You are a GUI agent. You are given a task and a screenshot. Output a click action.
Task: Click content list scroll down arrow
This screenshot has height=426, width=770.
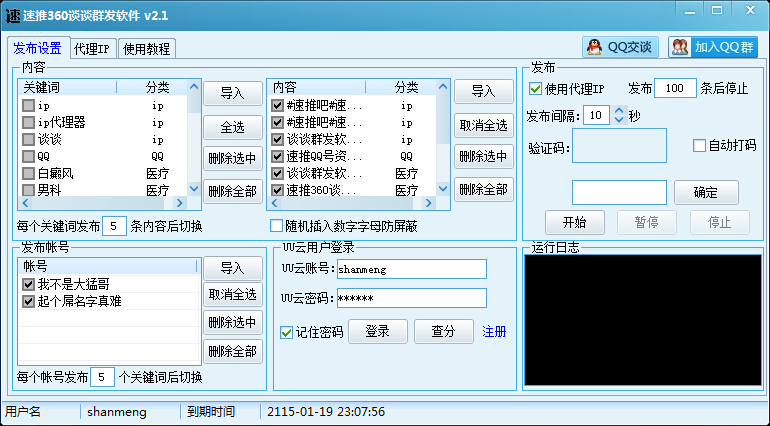tap(443, 189)
